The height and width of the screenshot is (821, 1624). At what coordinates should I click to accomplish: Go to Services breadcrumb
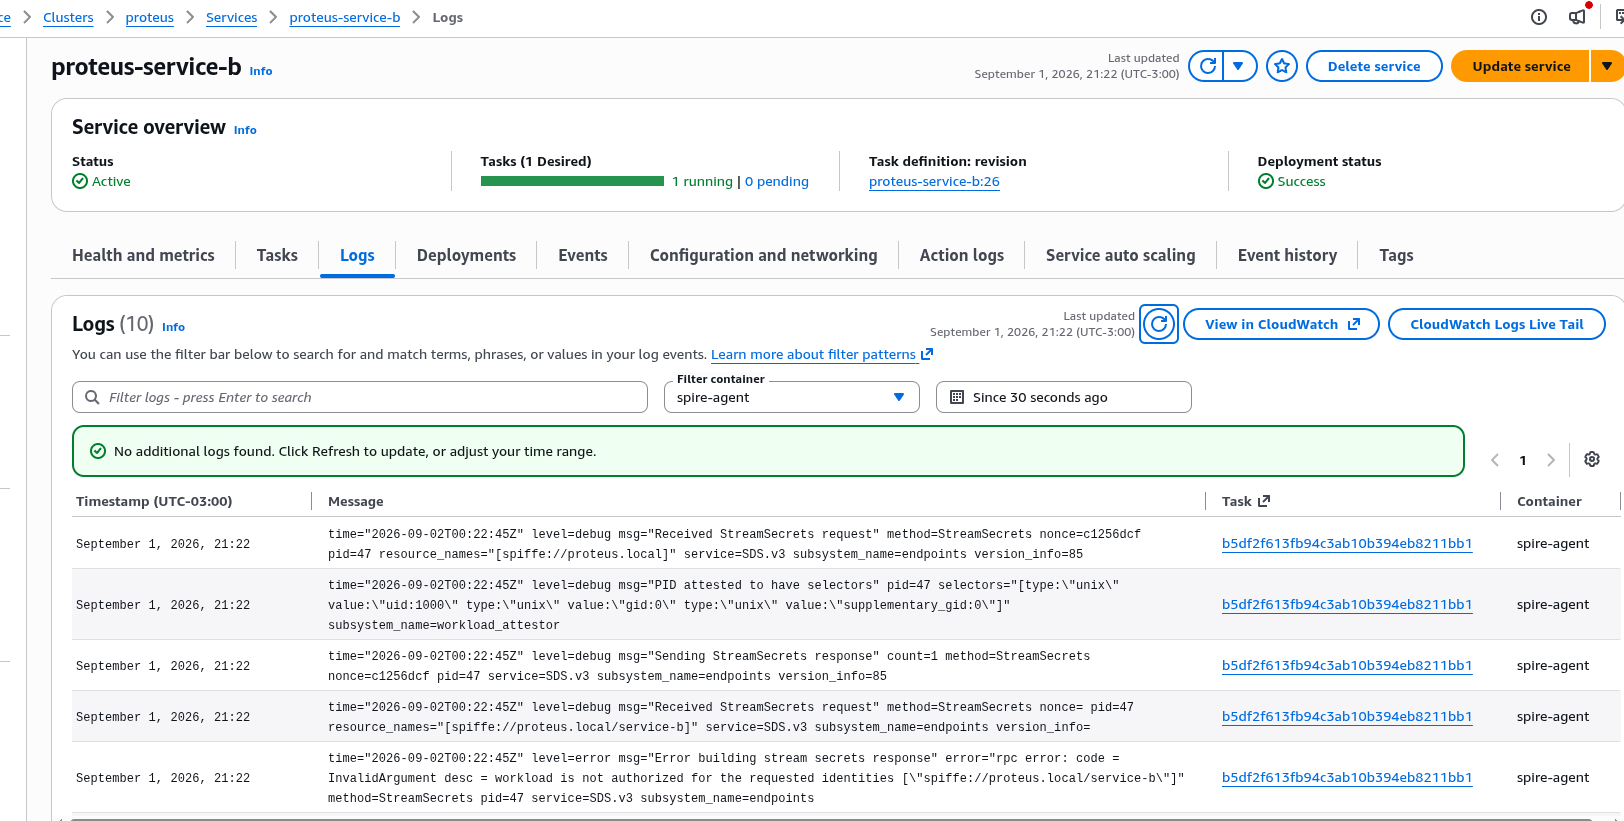coord(231,17)
